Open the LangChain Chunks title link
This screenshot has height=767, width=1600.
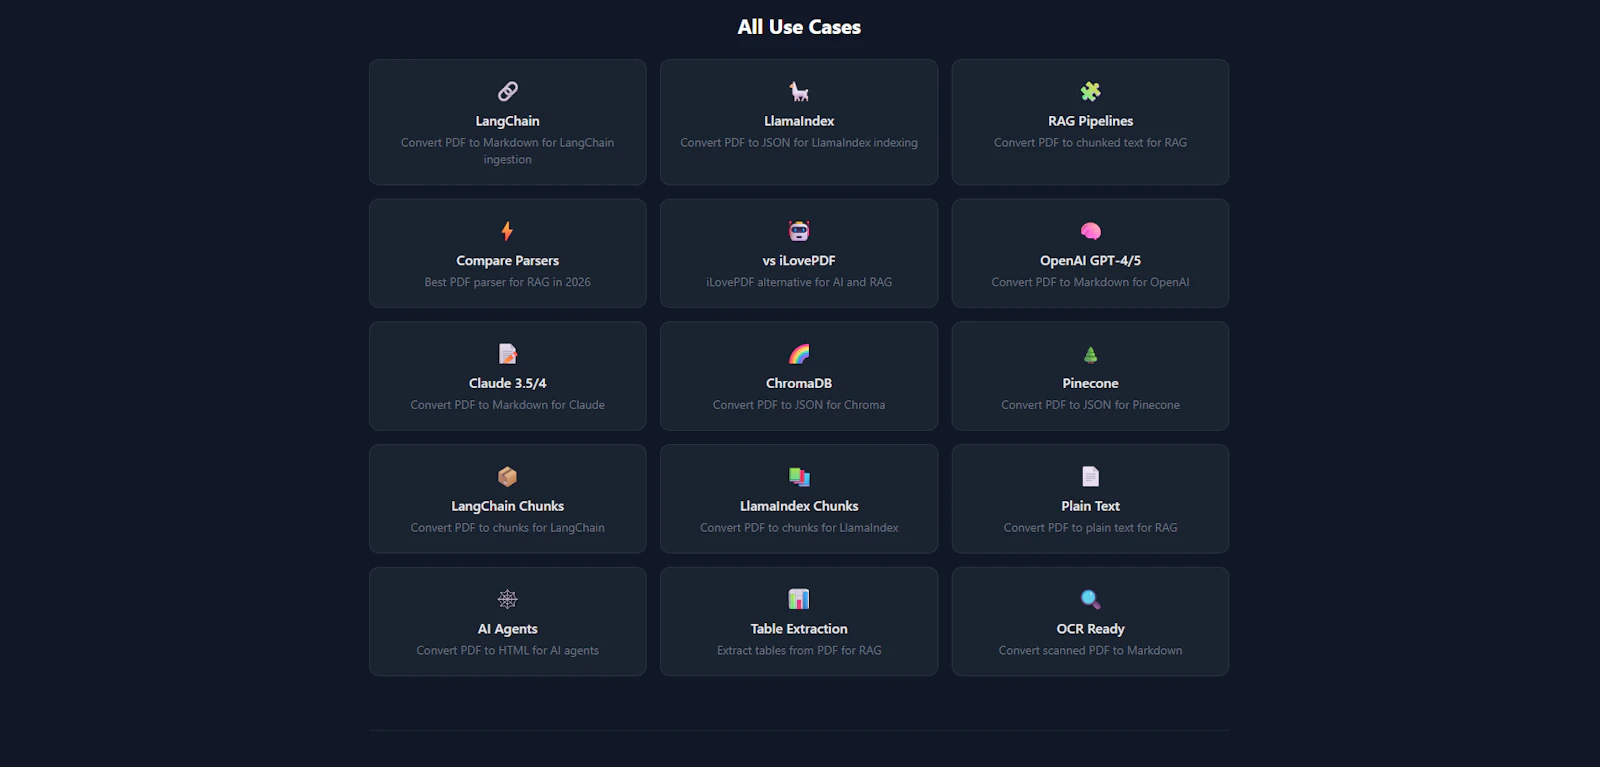point(508,507)
